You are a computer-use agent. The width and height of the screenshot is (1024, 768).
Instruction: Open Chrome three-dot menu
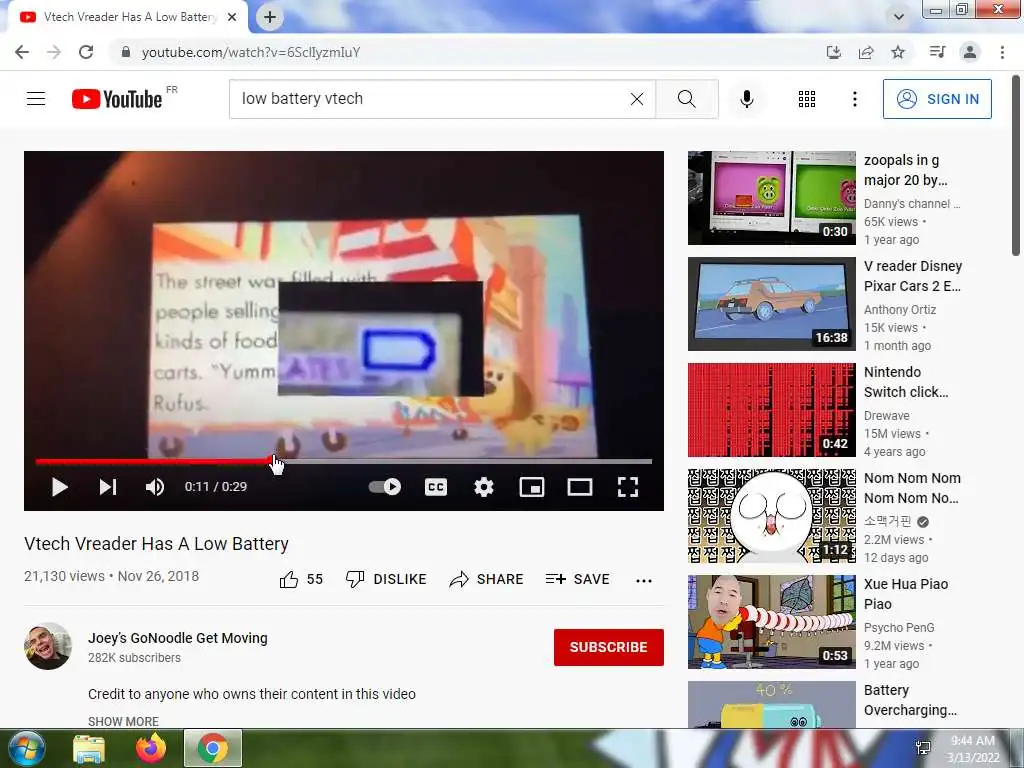[1002, 52]
